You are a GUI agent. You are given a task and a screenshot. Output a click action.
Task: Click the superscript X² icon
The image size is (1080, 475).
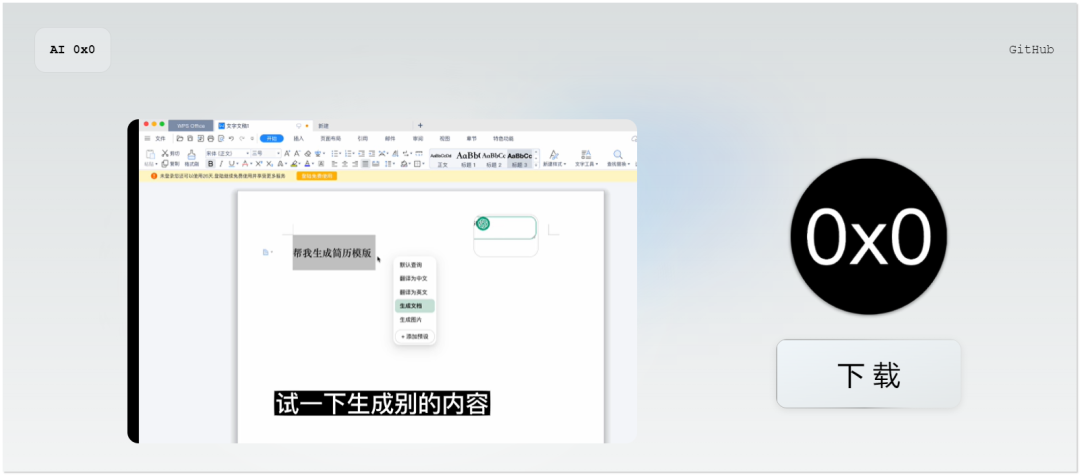(x=259, y=164)
